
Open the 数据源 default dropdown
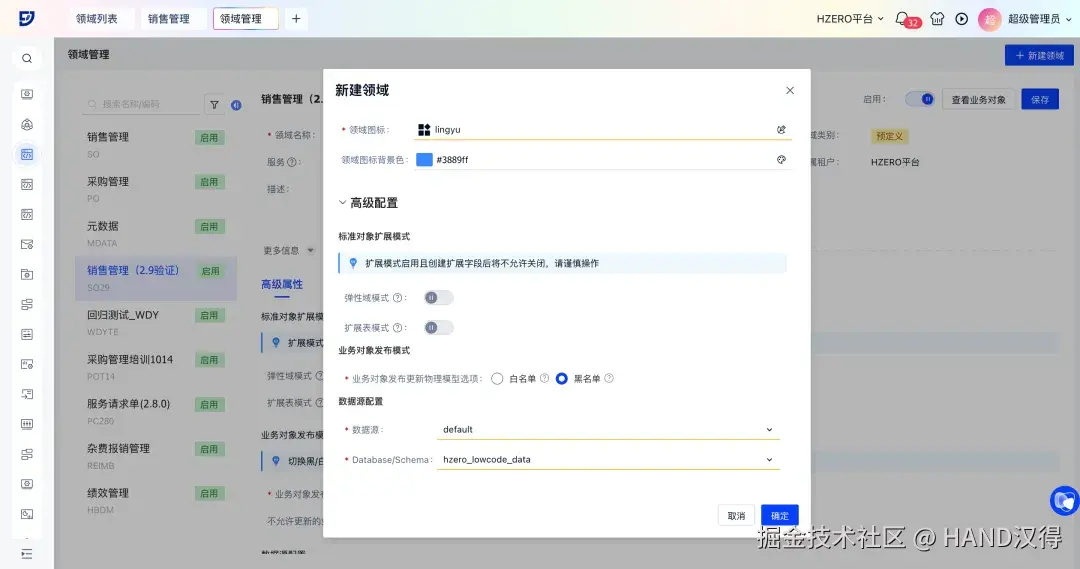coord(608,430)
